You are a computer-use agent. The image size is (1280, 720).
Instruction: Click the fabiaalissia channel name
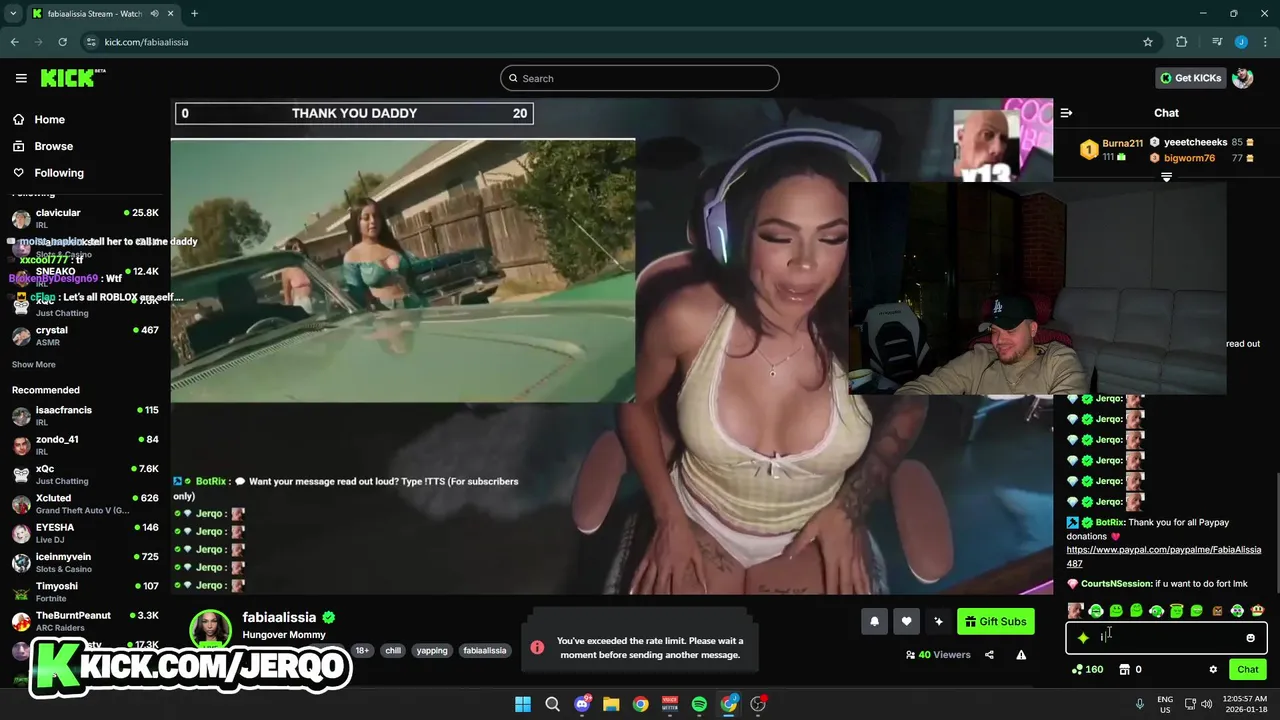[279, 617]
